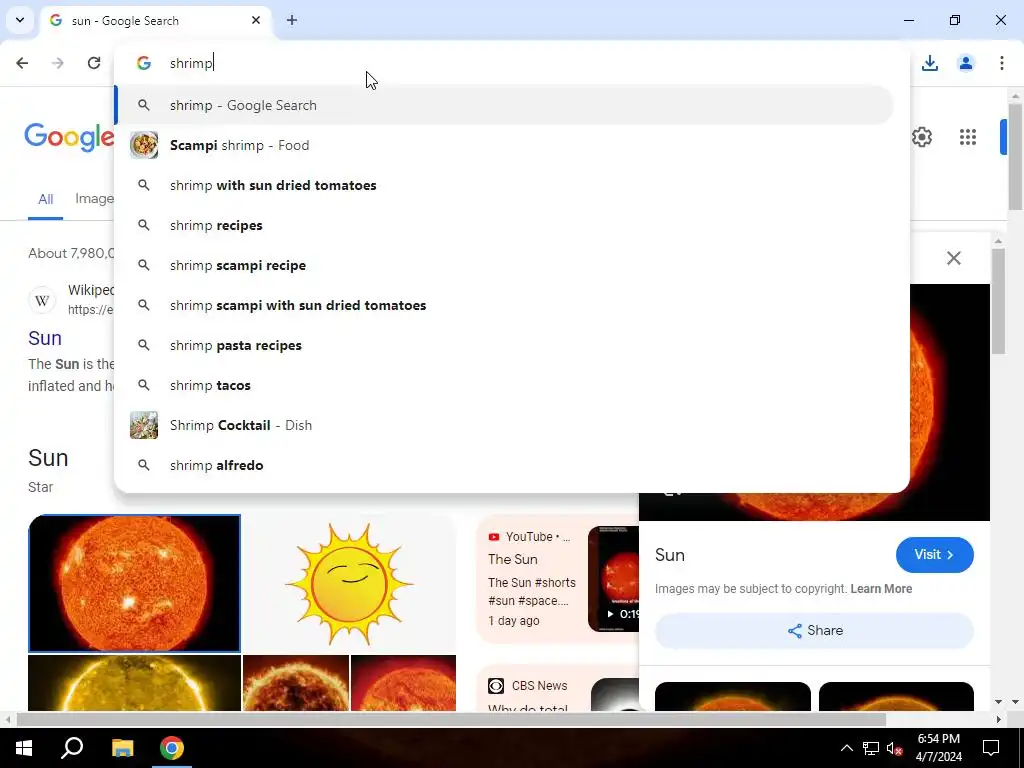
Task: Select the 'shrimp recipes' suggestion
Action: point(504,225)
